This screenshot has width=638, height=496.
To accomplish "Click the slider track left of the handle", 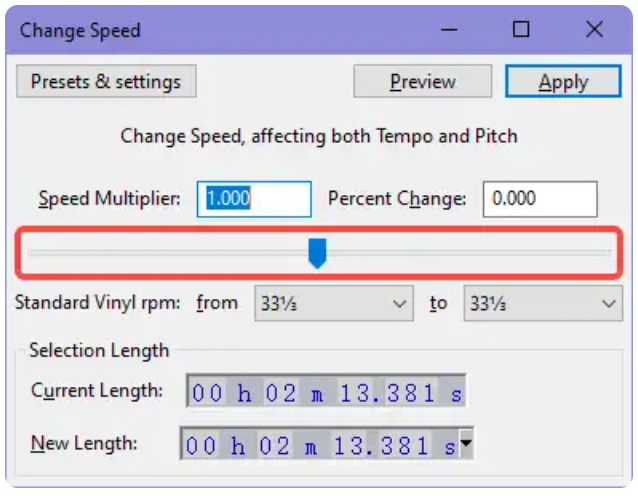I will tap(168, 253).
